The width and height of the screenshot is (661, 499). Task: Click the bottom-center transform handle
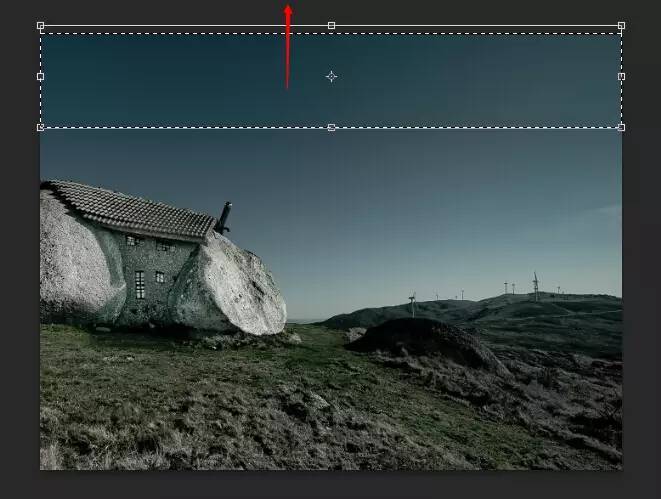[x=331, y=127]
